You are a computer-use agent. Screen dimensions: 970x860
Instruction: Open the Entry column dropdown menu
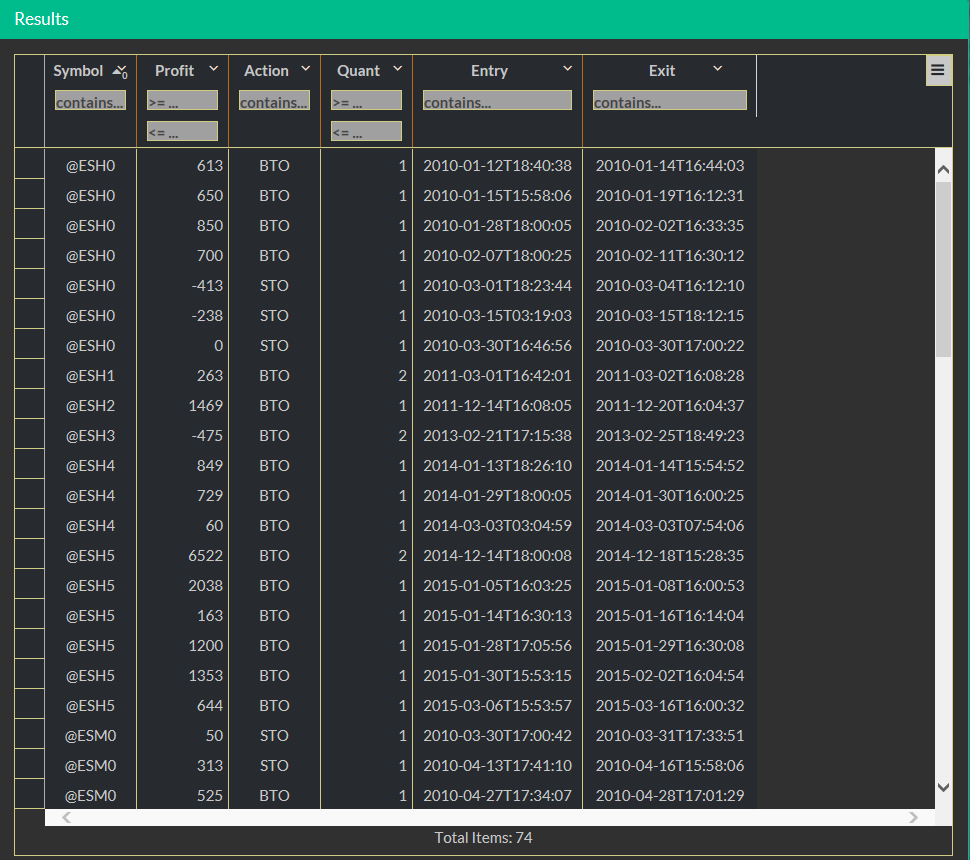coord(567,69)
